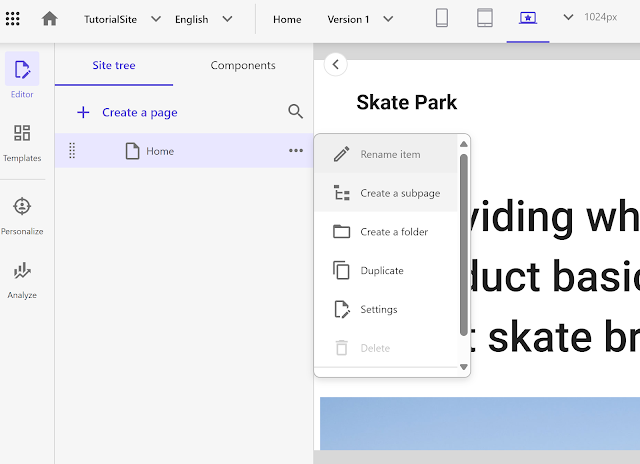Click the pencil rename icon
Image resolution: width=640 pixels, height=464 pixels.
tap(342, 154)
